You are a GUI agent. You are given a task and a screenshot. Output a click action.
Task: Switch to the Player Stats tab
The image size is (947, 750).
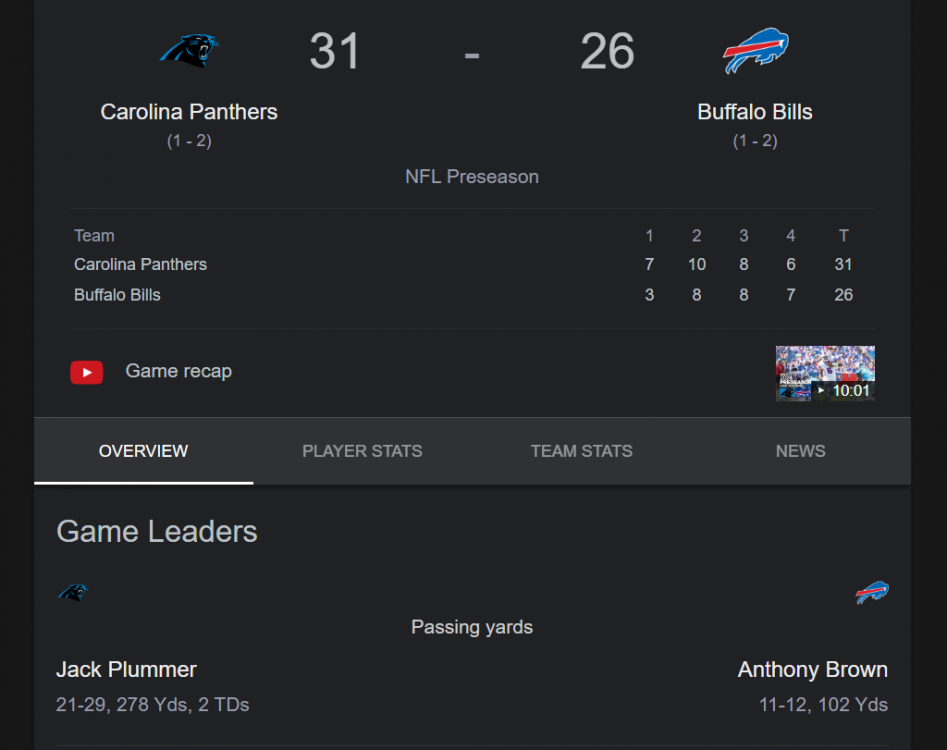click(x=362, y=451)
